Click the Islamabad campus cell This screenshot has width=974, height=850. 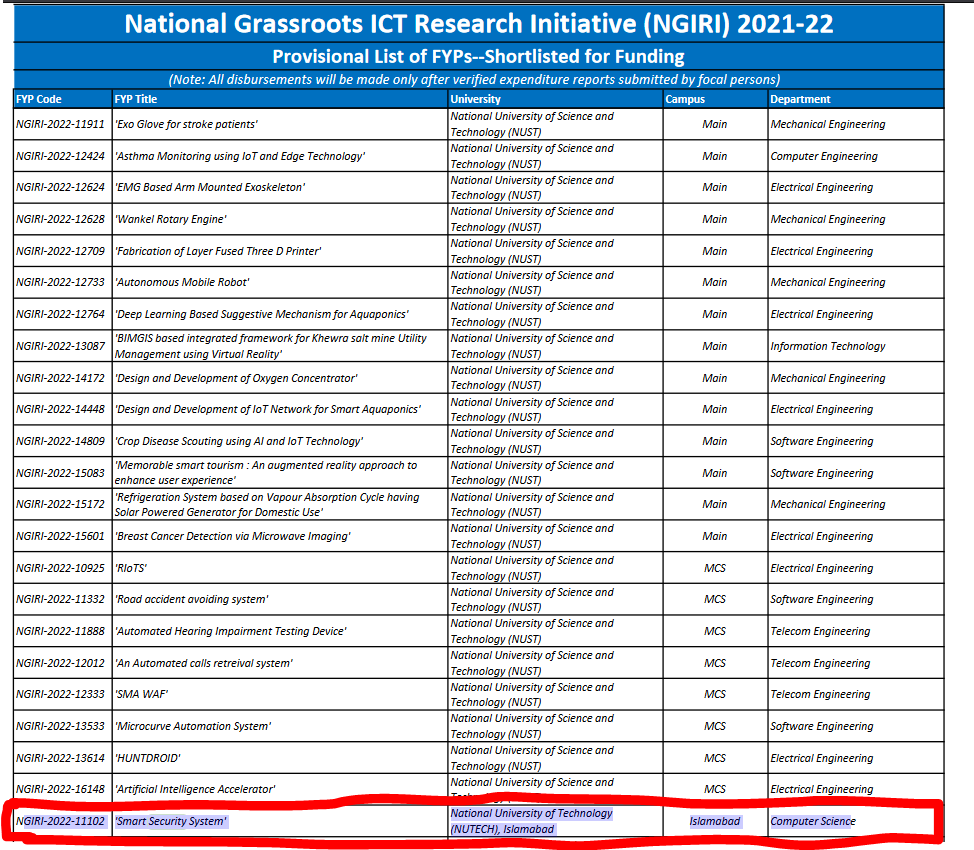[714, 821]
